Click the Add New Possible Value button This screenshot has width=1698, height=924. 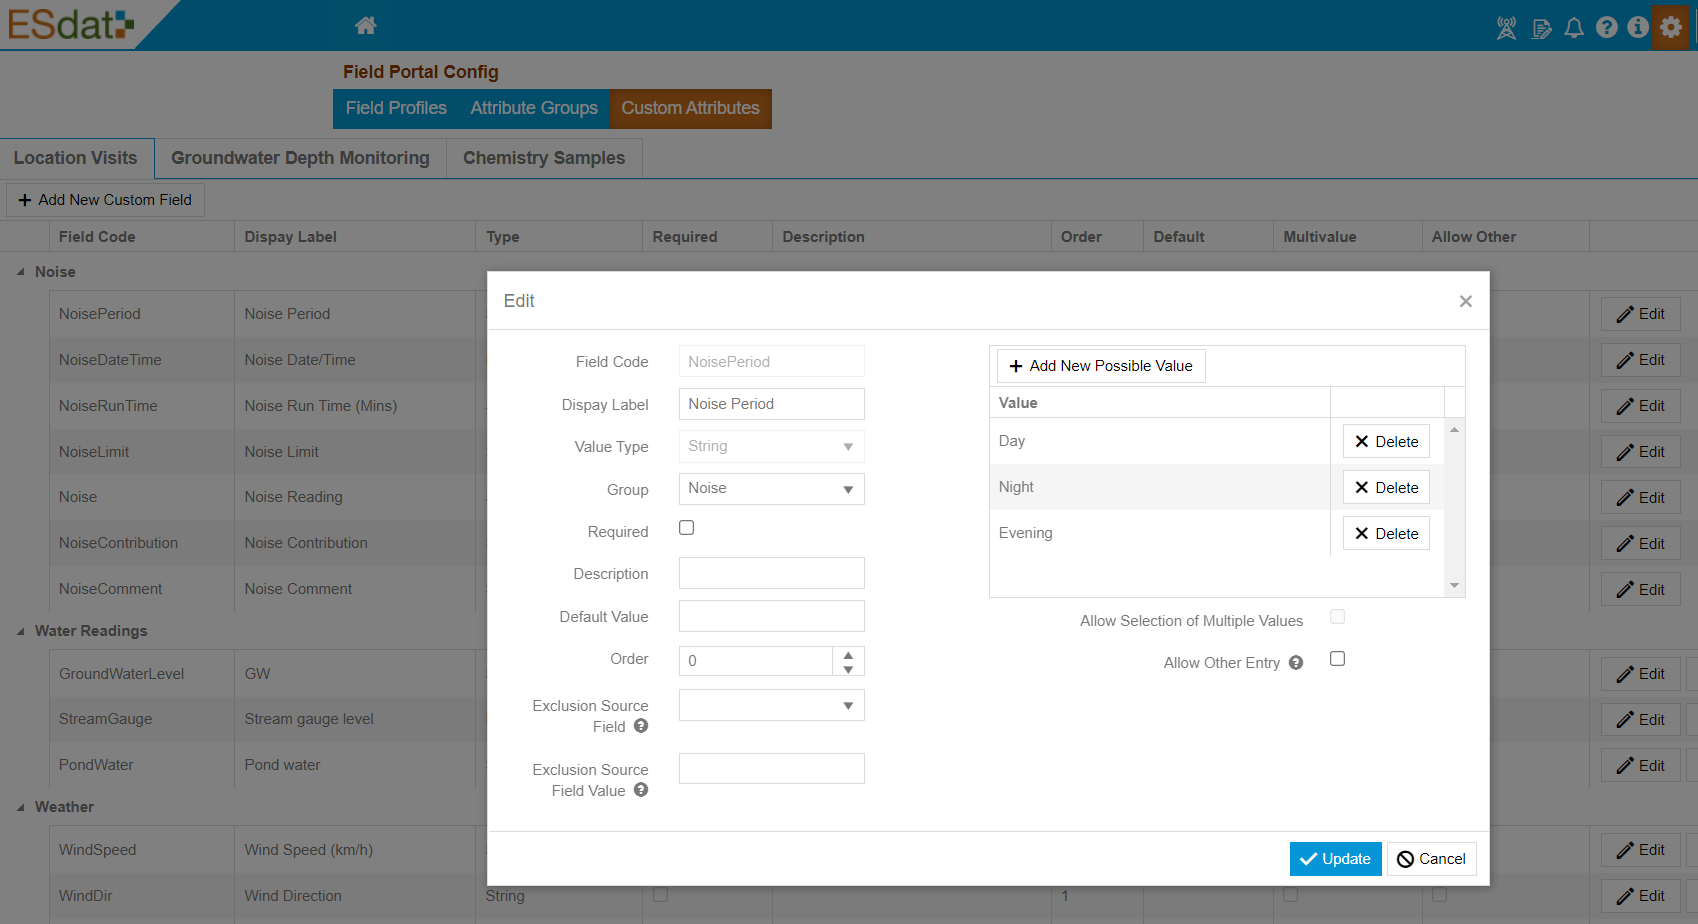tap(1100, 365)
